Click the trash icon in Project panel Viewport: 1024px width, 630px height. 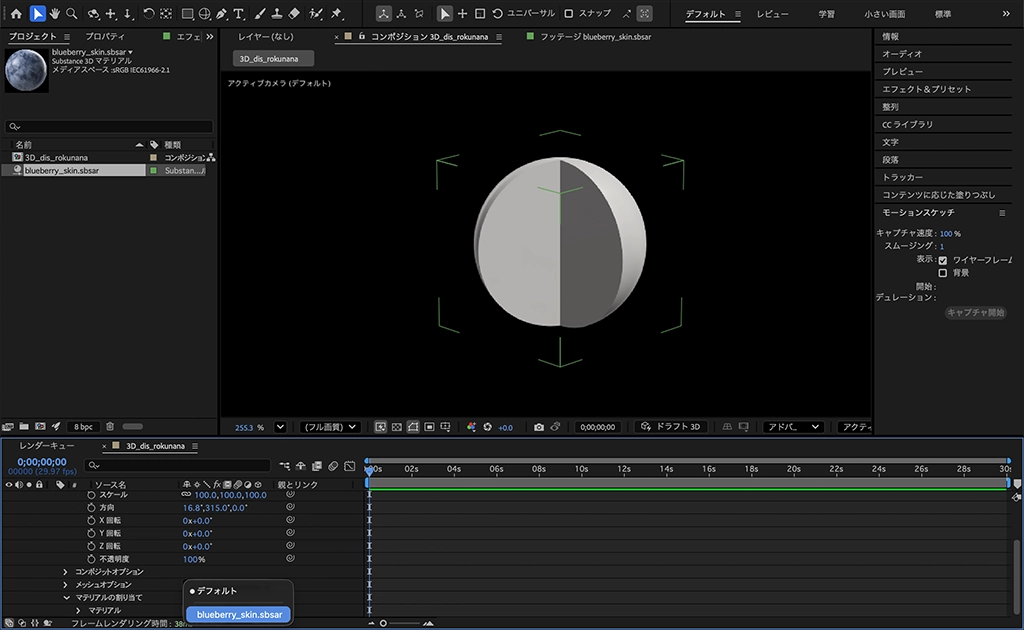click(110, 427)
